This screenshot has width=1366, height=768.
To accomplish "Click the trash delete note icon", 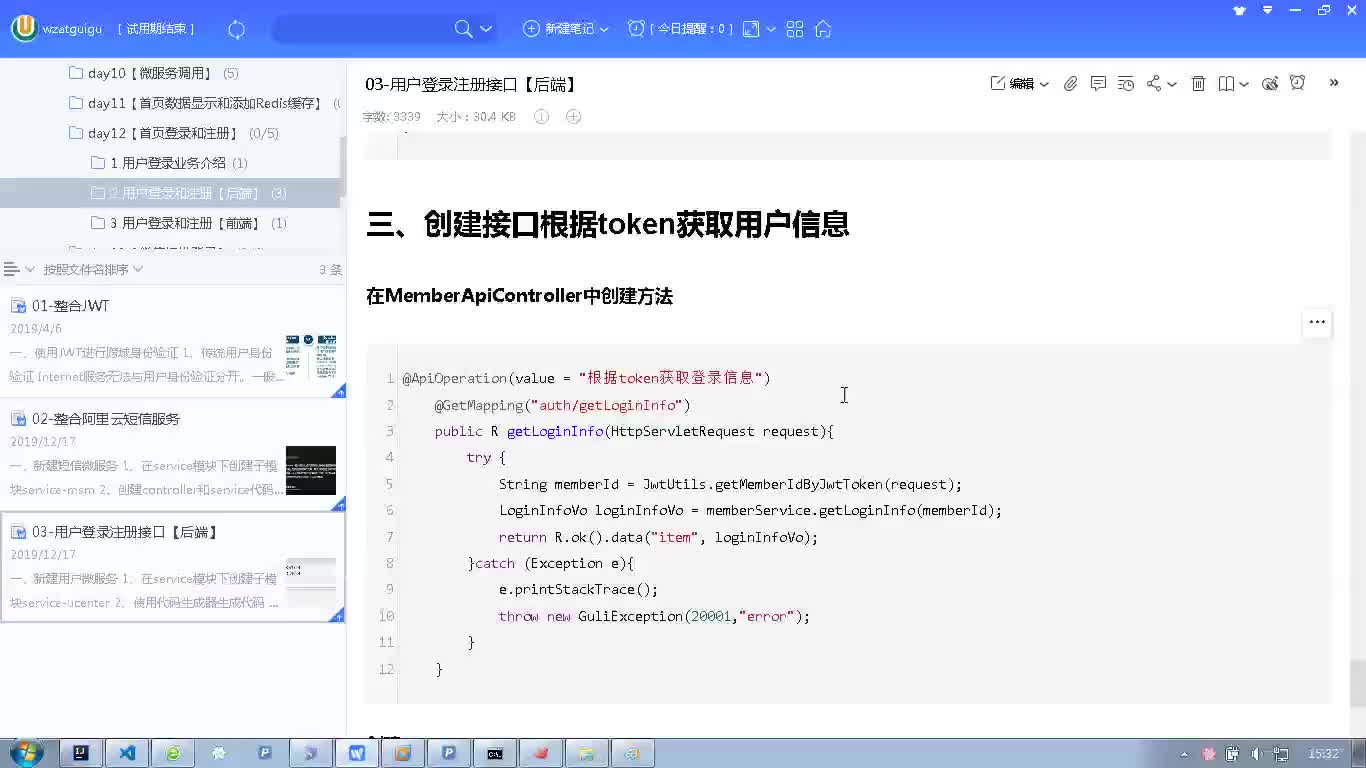I will [1198, 84].
